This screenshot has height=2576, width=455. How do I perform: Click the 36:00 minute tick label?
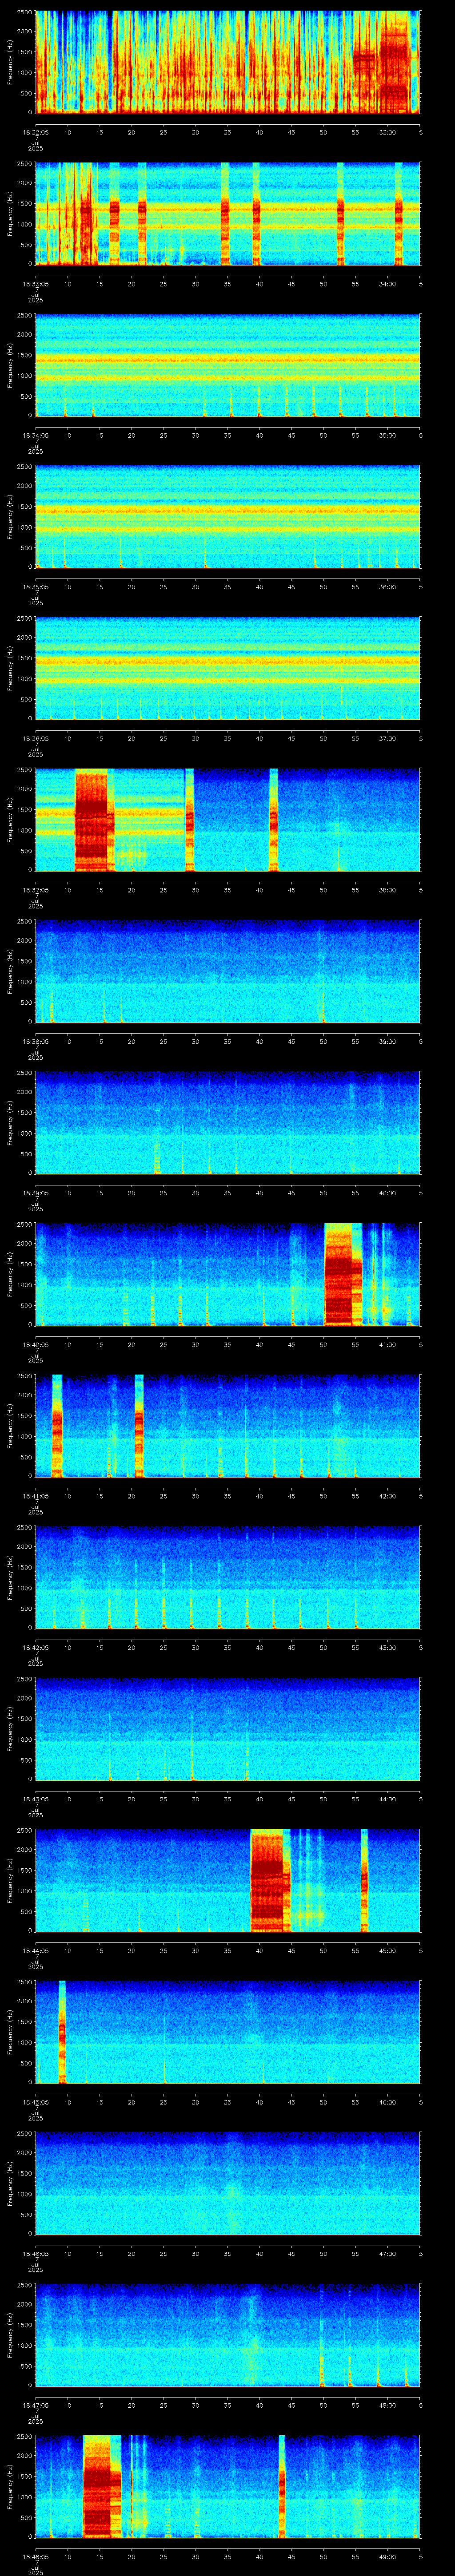388,586
